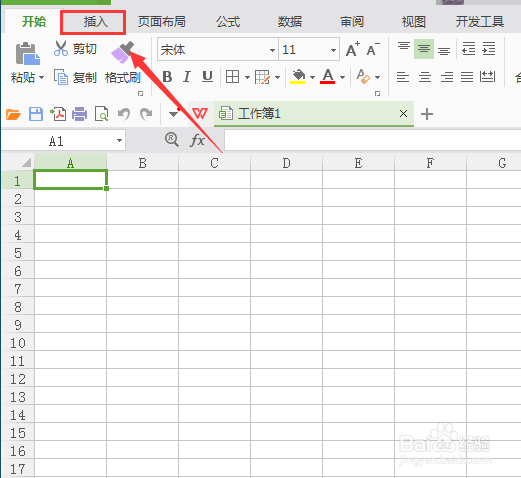Click the select all corner
The width and height of the screenshot is (521, 478).
click(x=26, y=162)
